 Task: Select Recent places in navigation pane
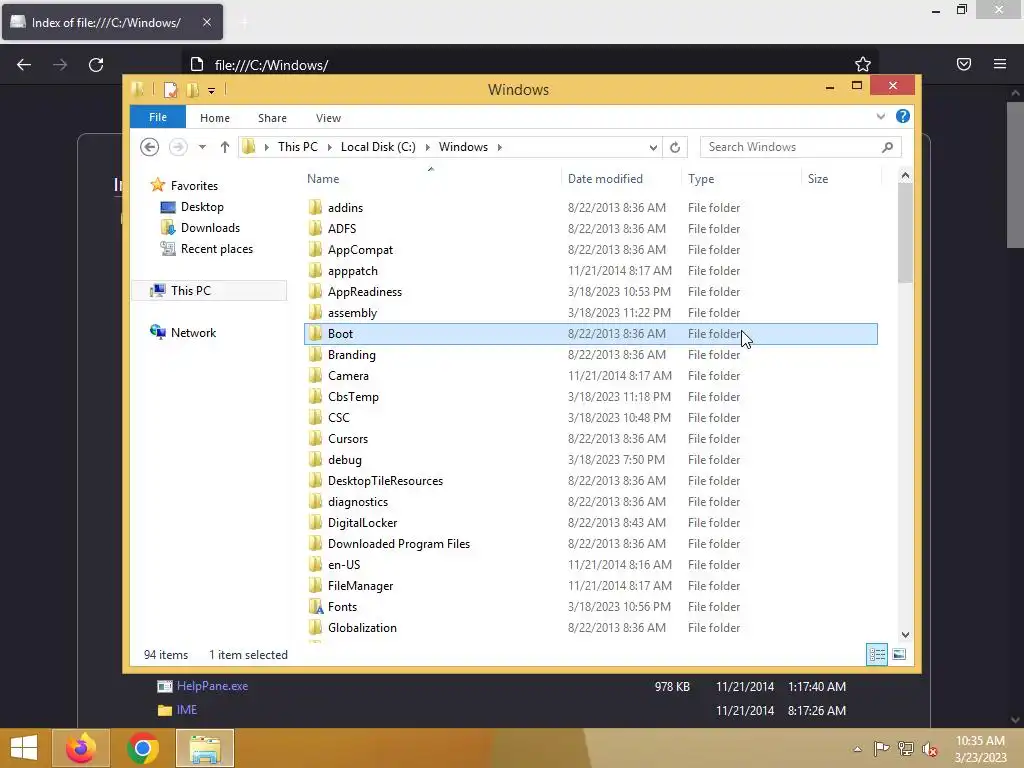coord(217,249)
